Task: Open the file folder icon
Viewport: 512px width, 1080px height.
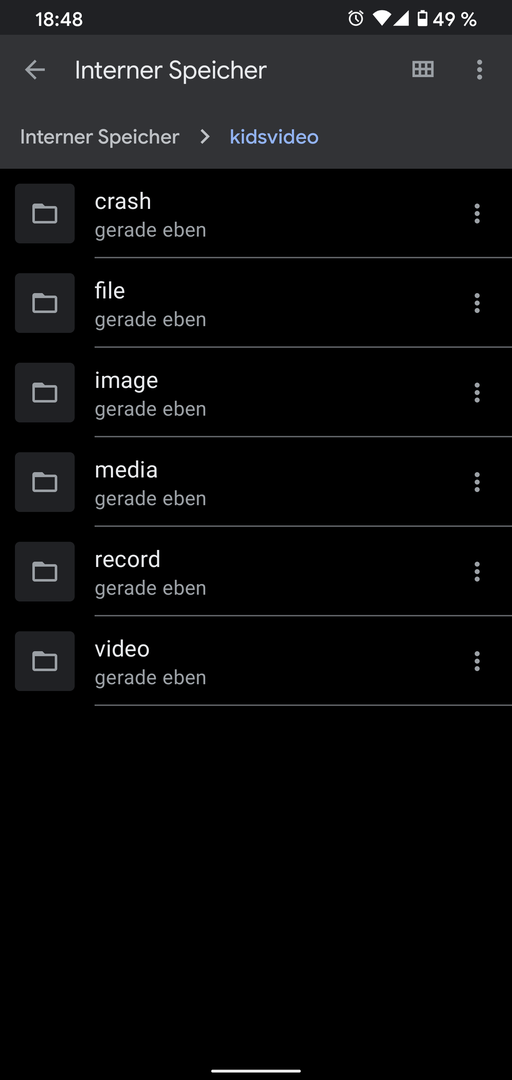Action: (x=45, y=303)
